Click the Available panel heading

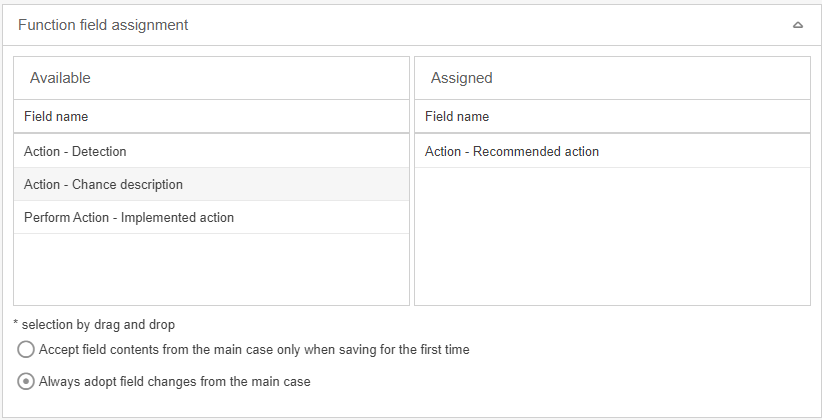[60, 78]
